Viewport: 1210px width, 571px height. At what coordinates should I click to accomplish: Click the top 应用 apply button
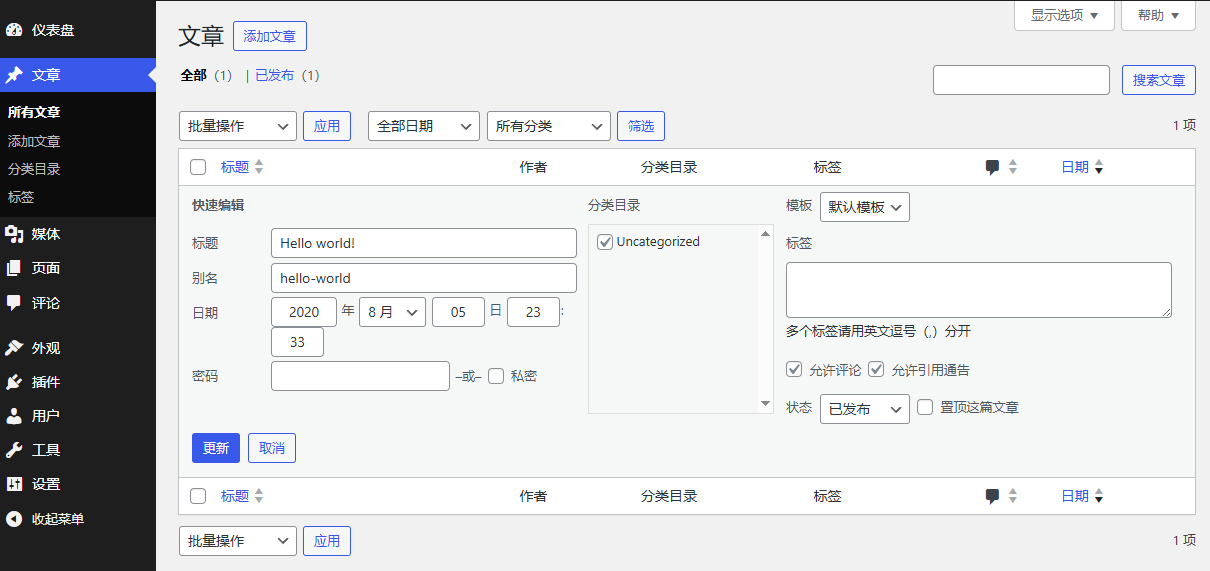coord(327,126)
